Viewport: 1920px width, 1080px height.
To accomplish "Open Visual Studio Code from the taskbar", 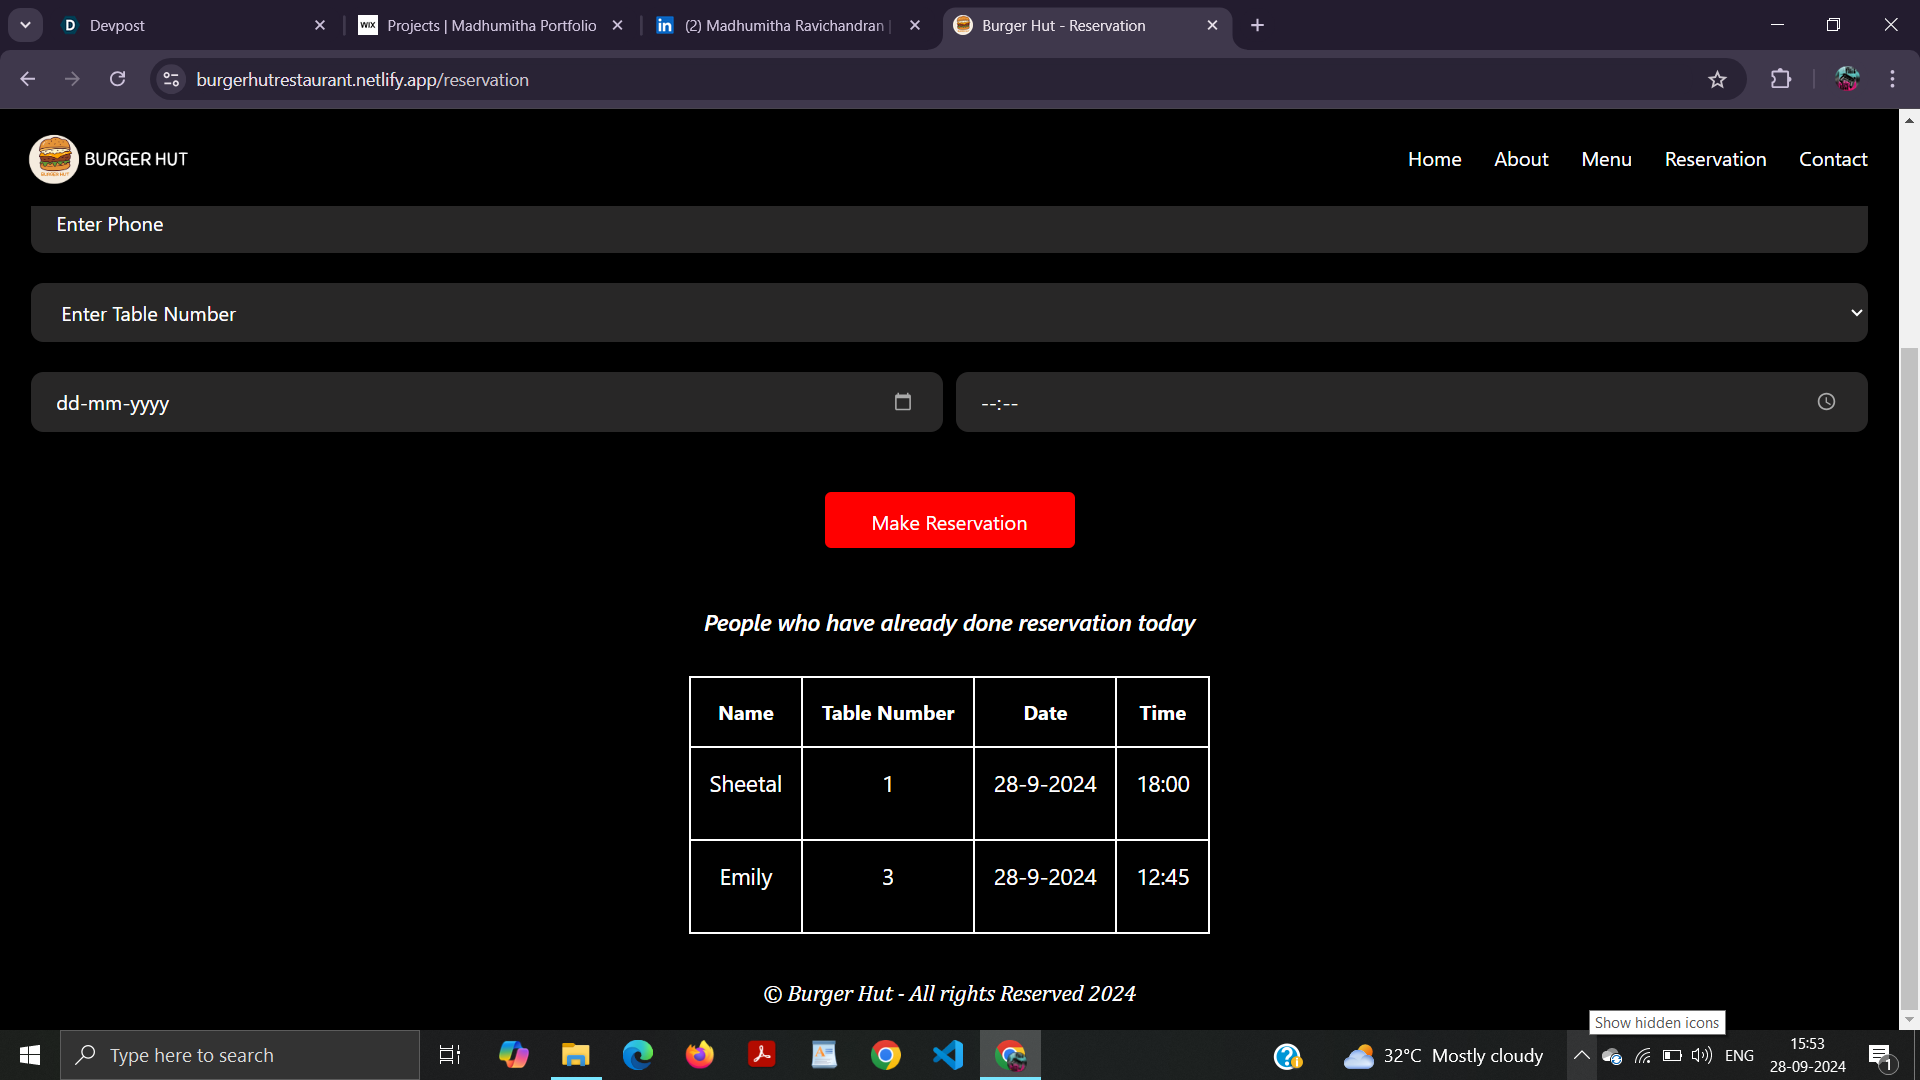I will (x=947, y=1055).
